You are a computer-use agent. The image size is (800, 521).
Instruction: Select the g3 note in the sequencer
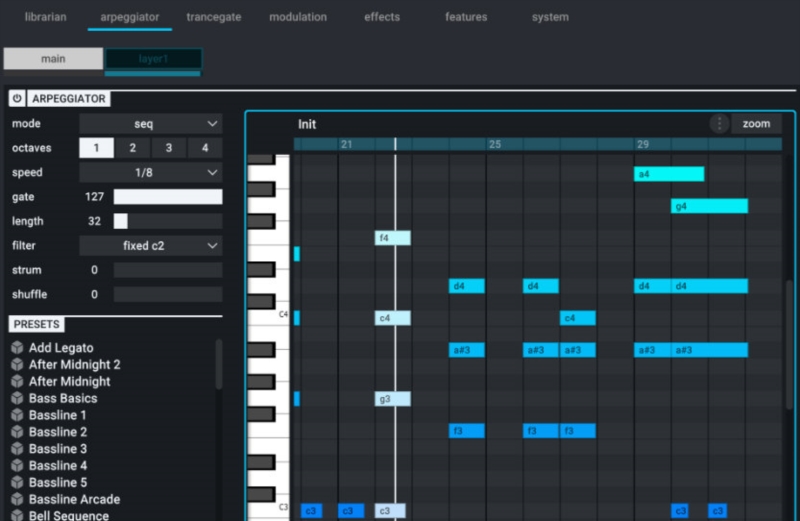click(392, 399)
